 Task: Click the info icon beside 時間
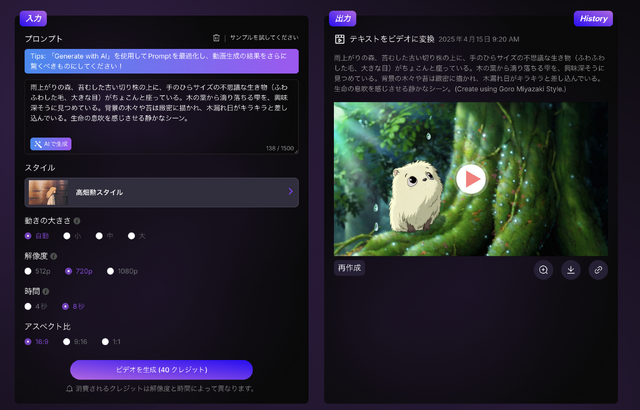(46, 291)
